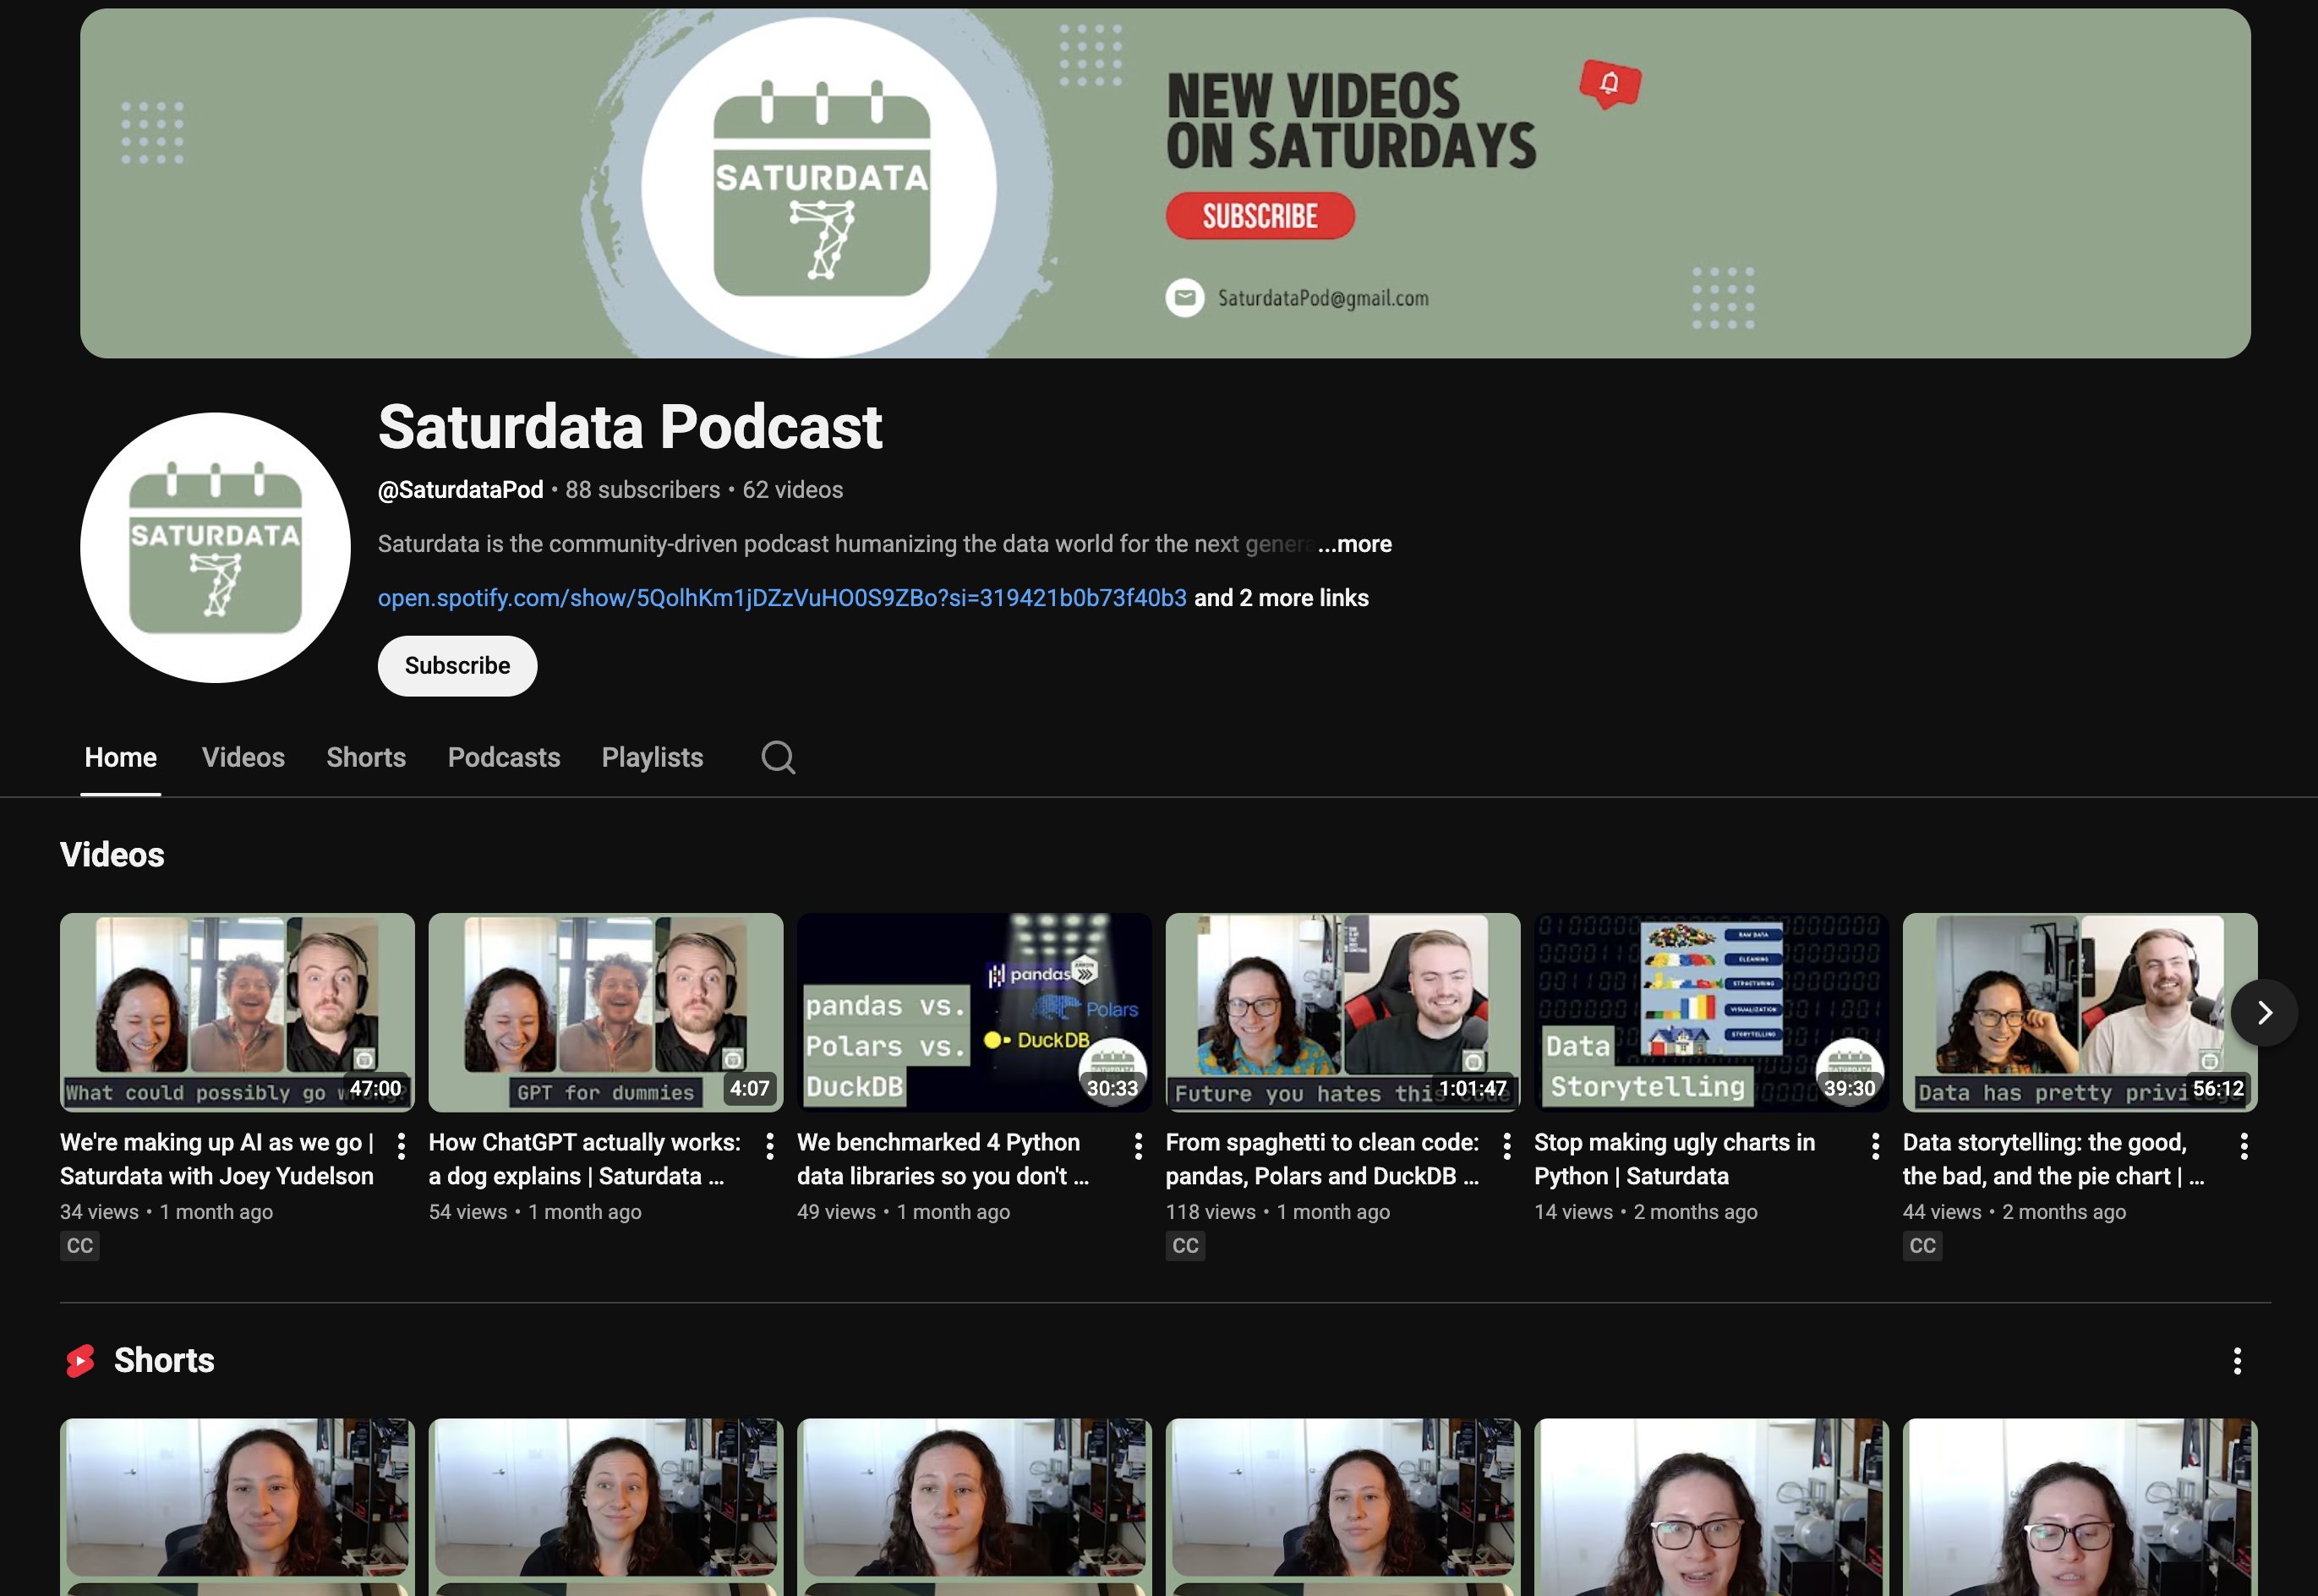Open the sixth Shorts thumbnail in the row
Viewport: 2318px width, 1596px height.
[2080, 1507]
